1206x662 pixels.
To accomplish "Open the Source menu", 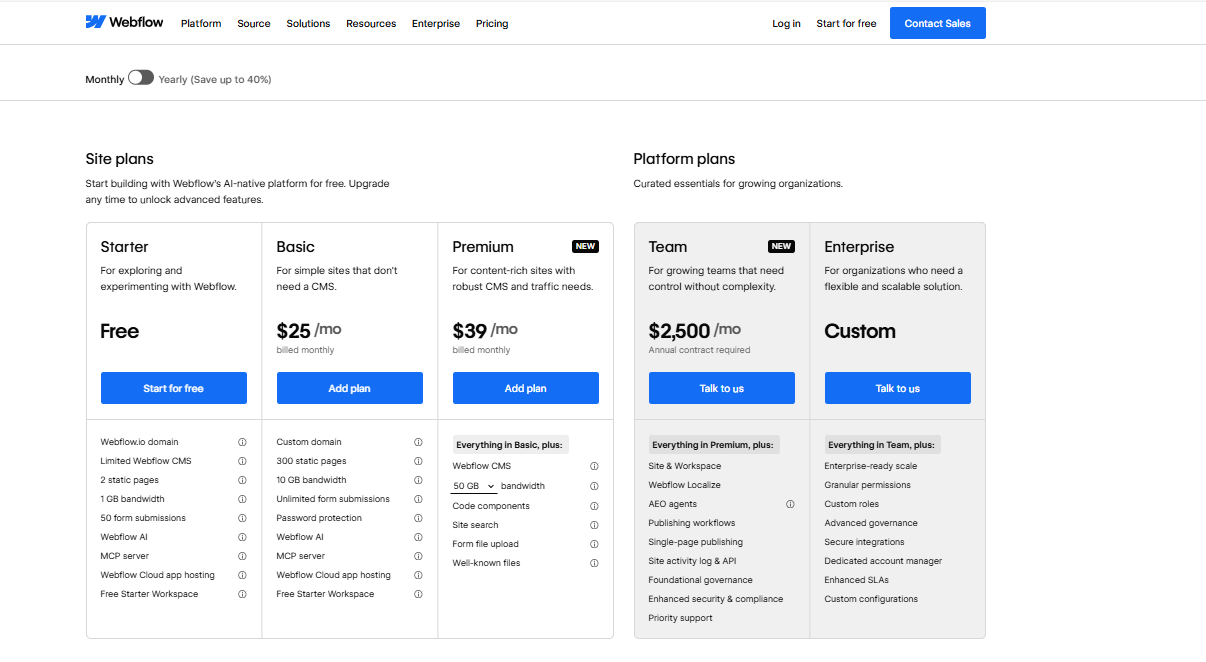I will pyautogui.click(x=254, y=23).
